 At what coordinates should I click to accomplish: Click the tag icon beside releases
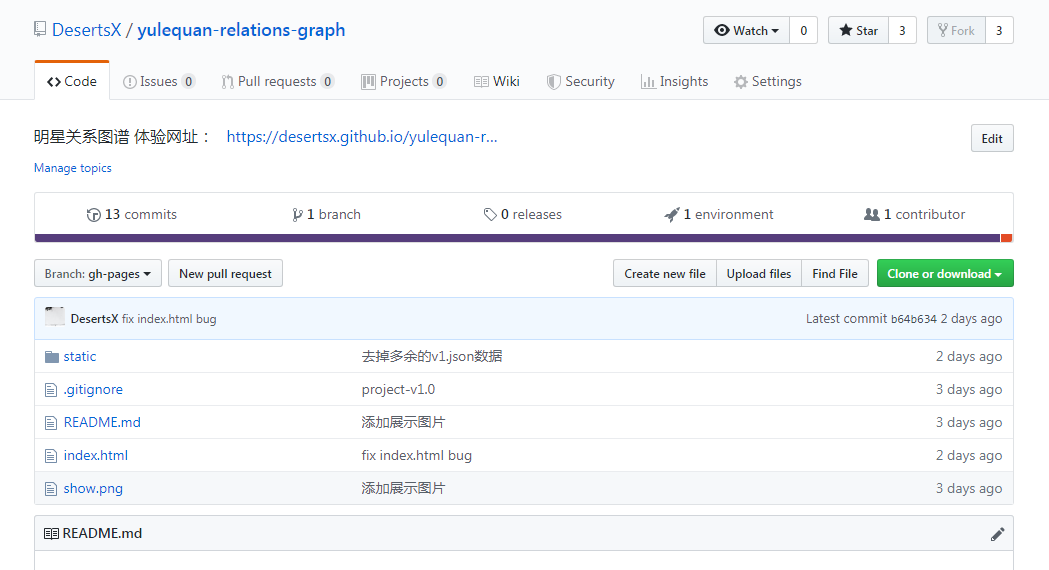click(x=490, y=214)
